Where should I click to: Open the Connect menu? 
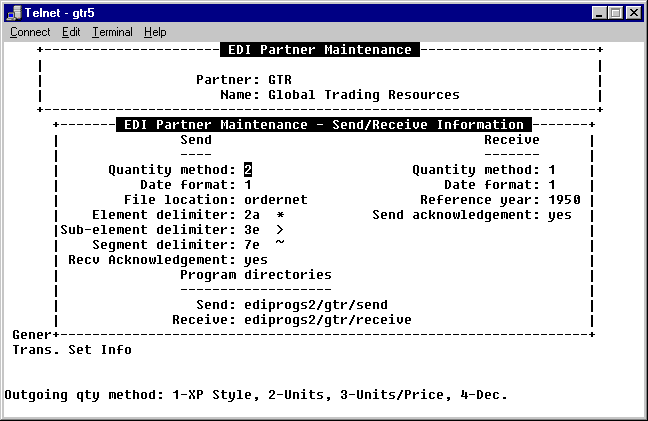(x=30, y=32)
